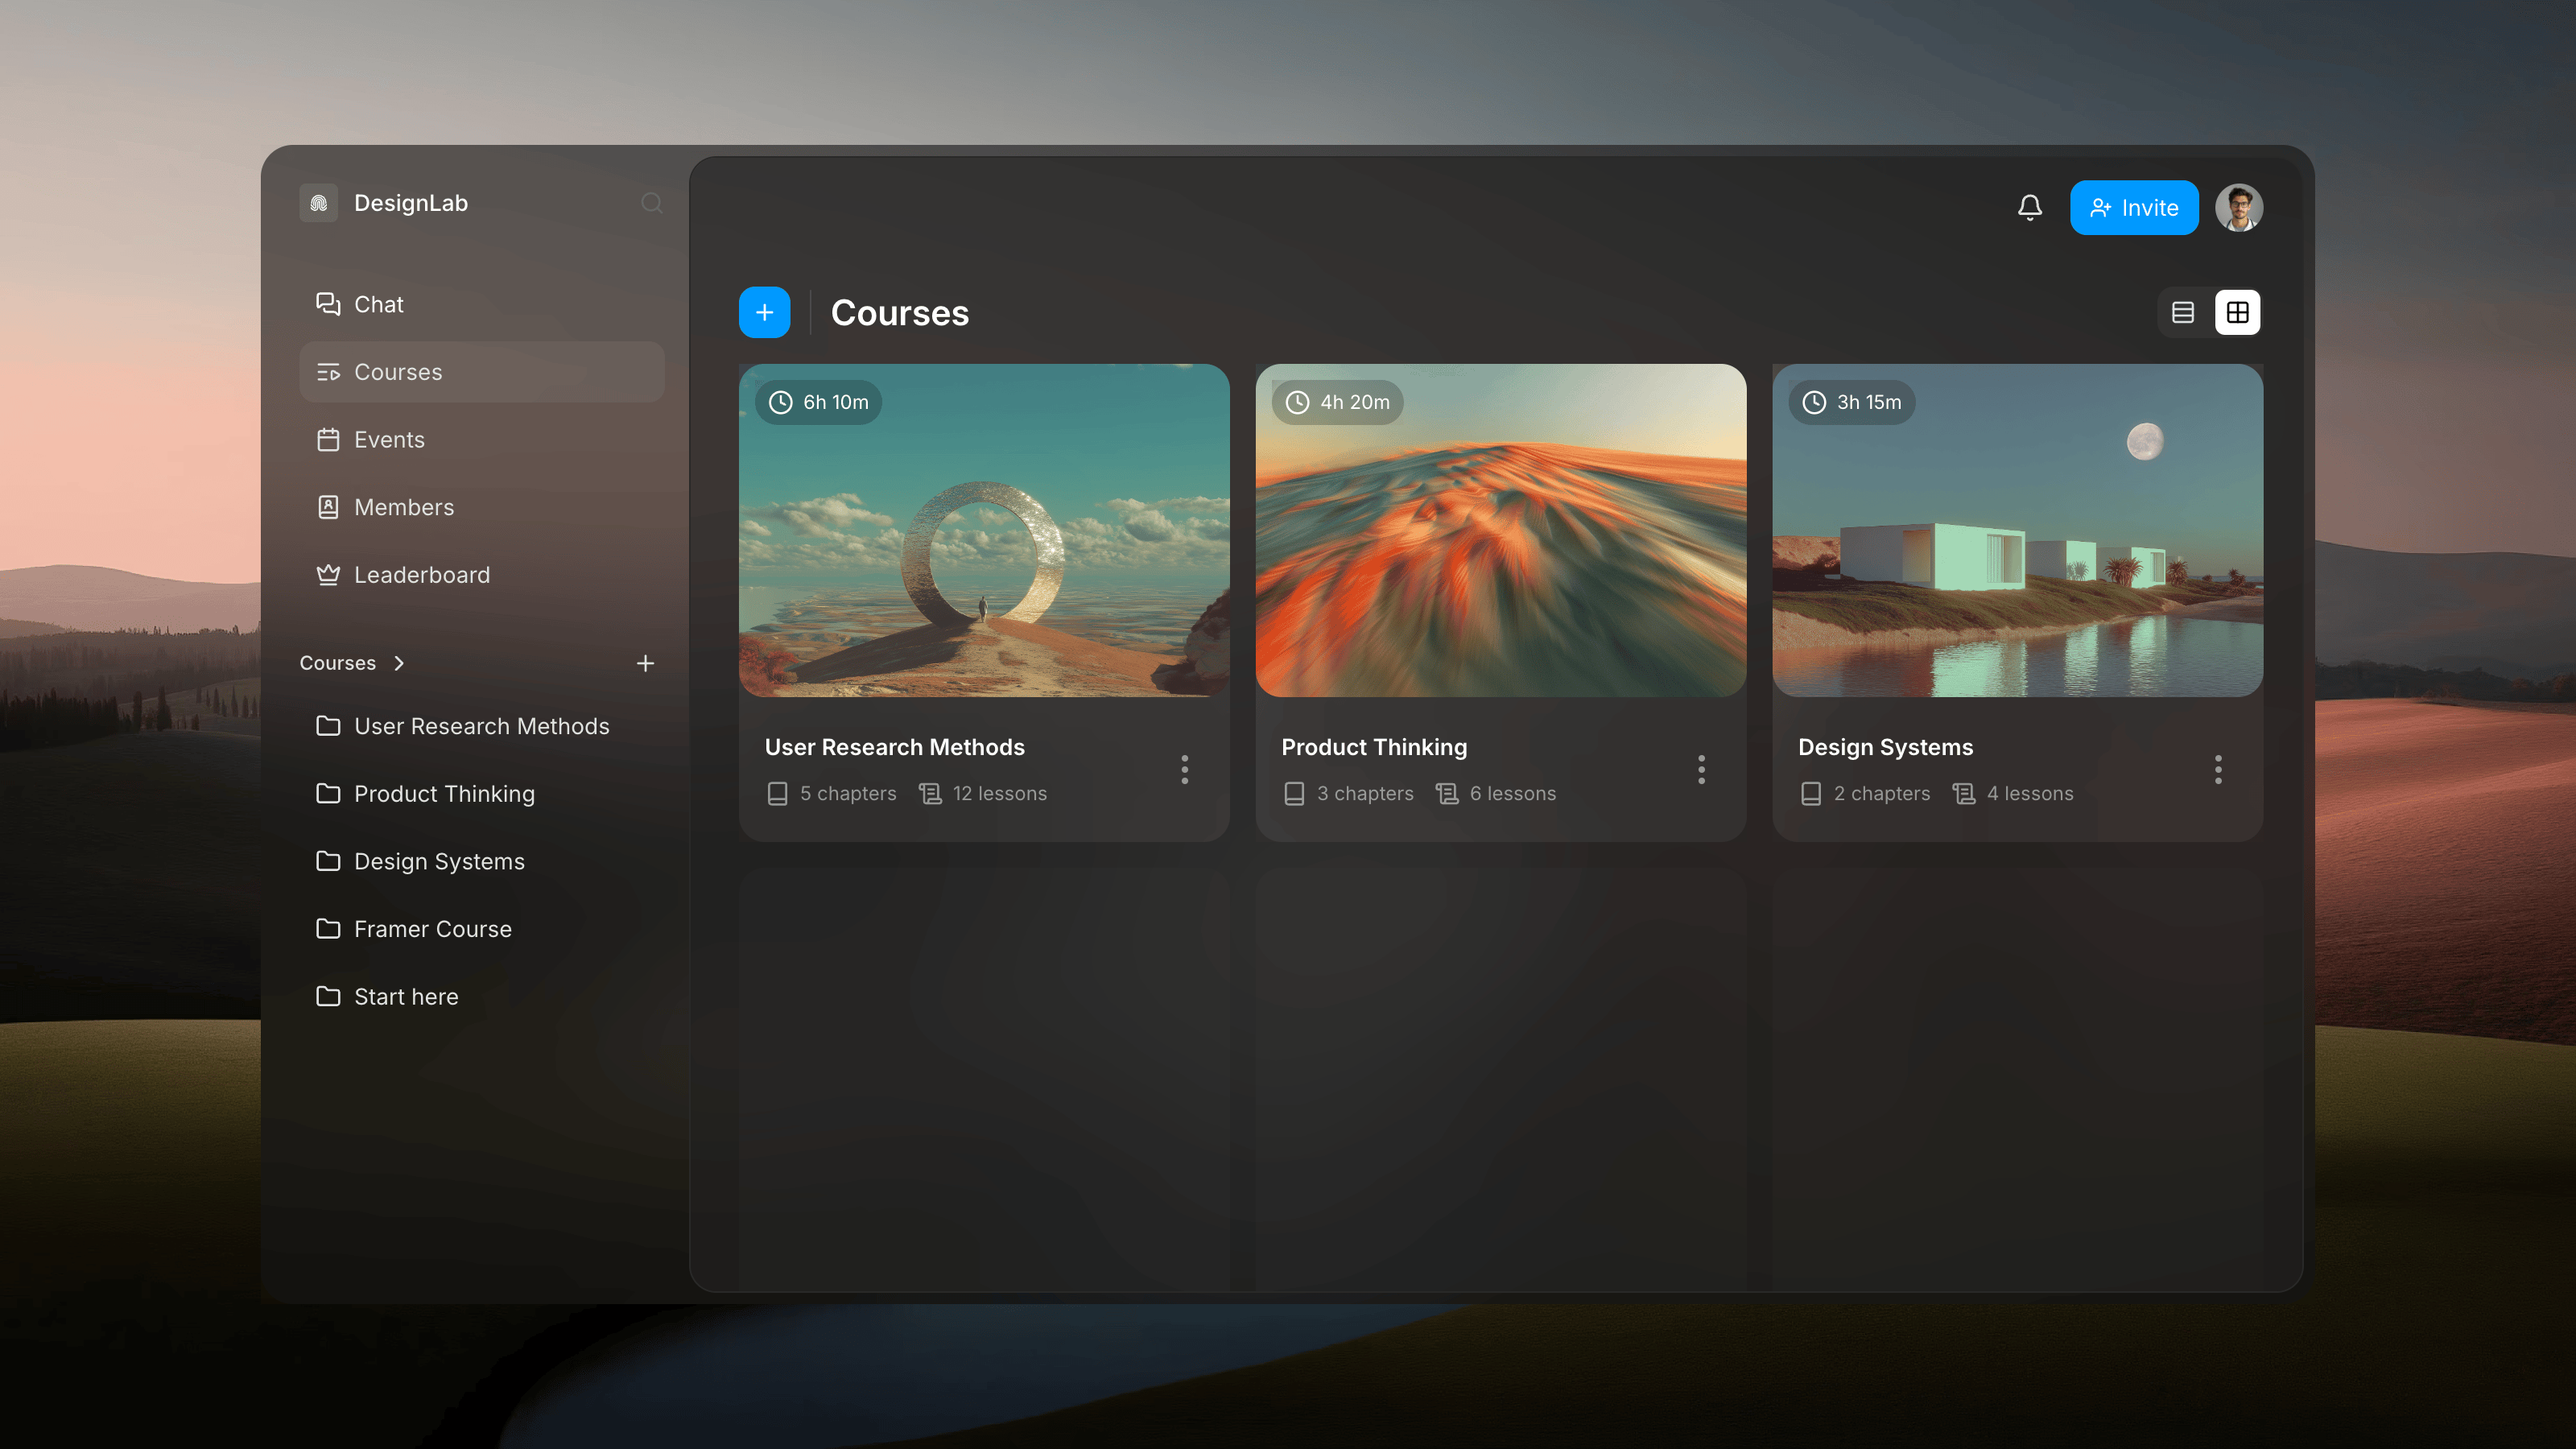Open options menu for Design Systems card

(x=2218, y=769)
